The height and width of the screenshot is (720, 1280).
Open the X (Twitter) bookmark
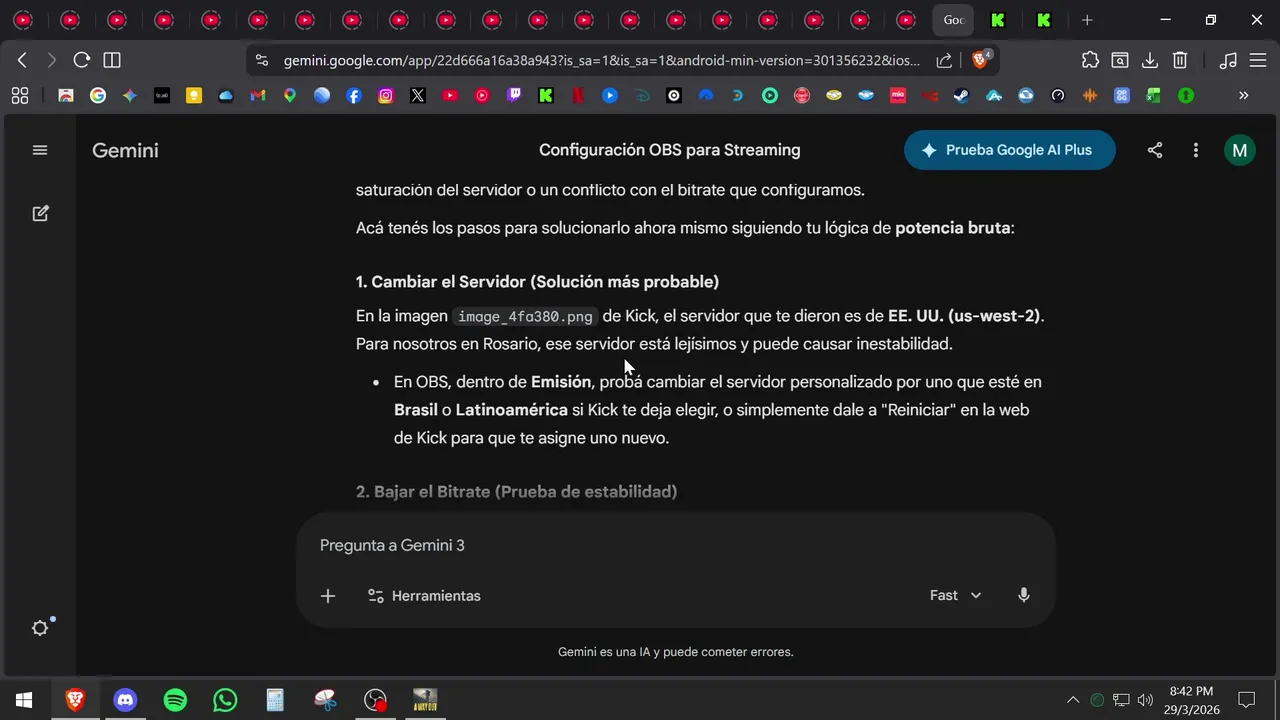pyautogui.click(x=418, y=96)
